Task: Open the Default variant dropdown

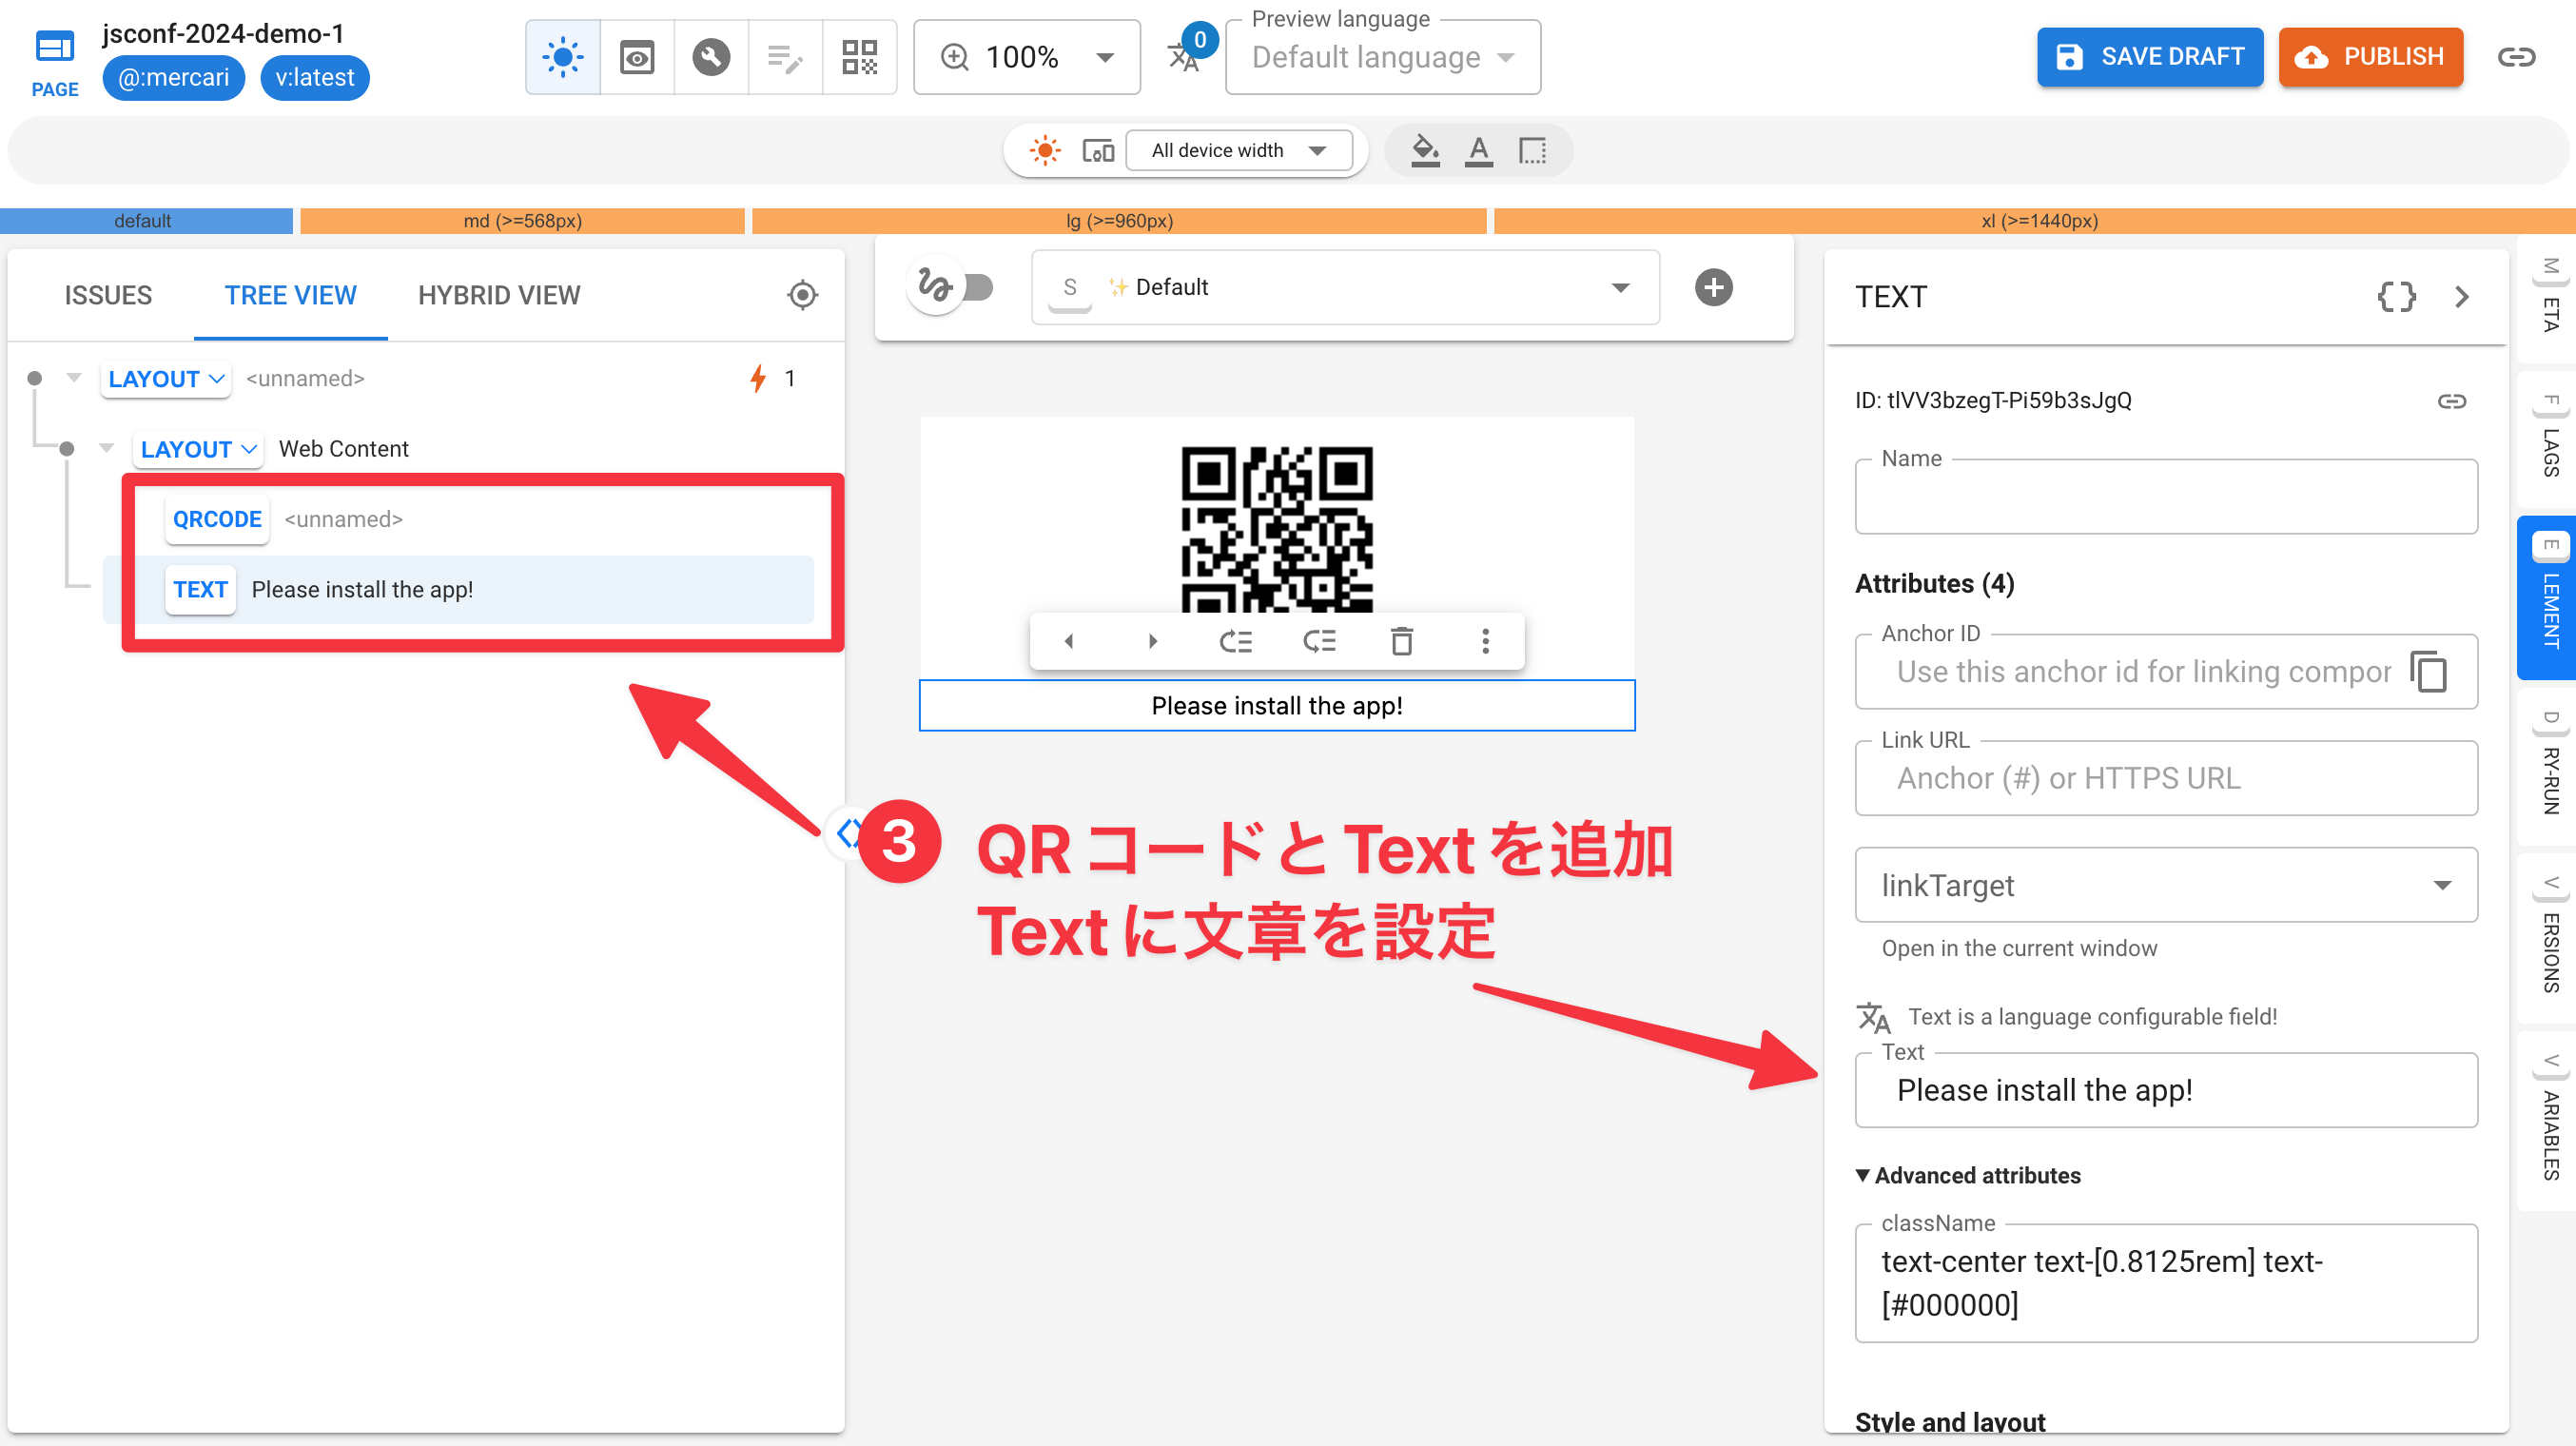Action: [x=1344, y=287]
